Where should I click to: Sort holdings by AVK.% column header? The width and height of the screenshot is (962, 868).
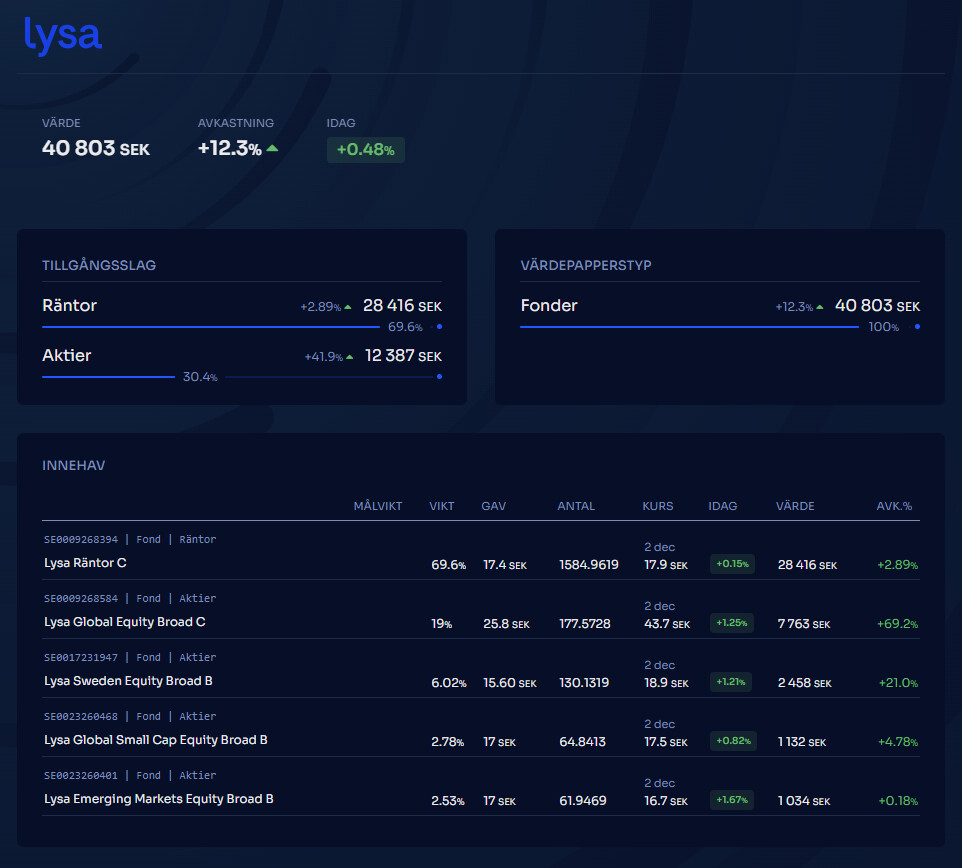point(894,506)
